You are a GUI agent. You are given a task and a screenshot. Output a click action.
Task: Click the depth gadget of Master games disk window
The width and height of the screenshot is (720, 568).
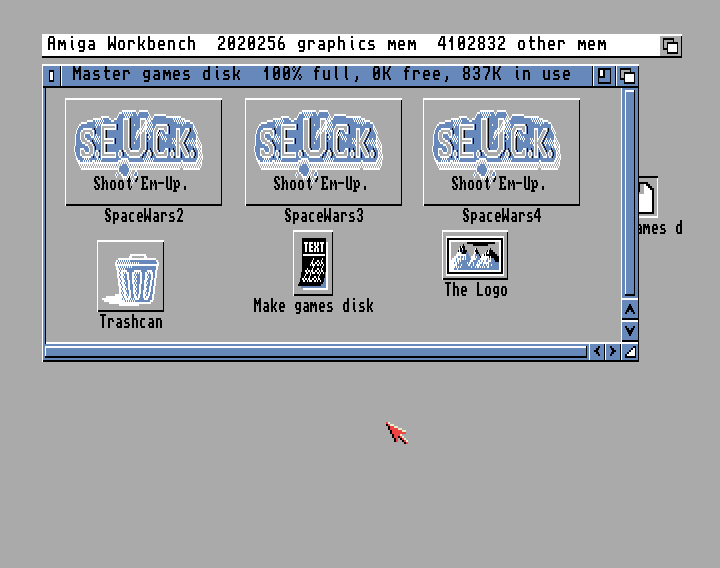(x=627, y=76)
